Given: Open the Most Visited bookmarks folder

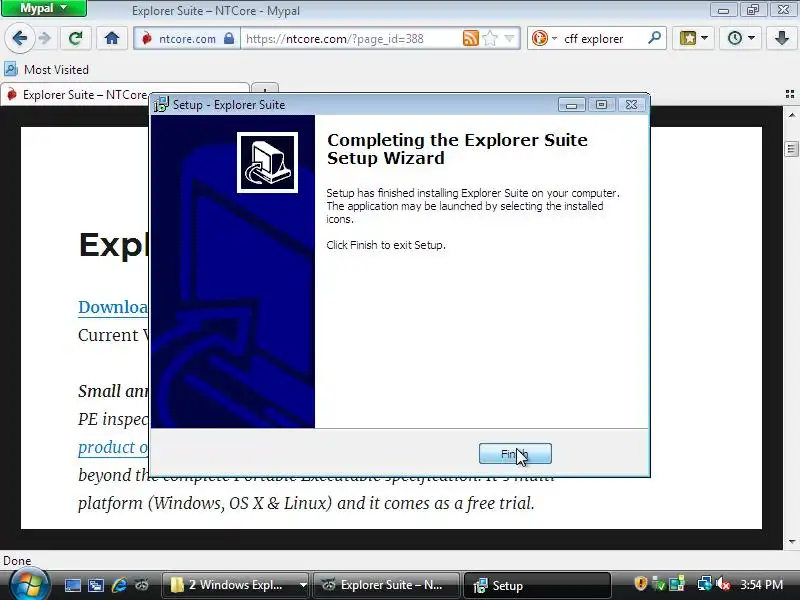Looking at the screenshot, I should pos(46,69).
